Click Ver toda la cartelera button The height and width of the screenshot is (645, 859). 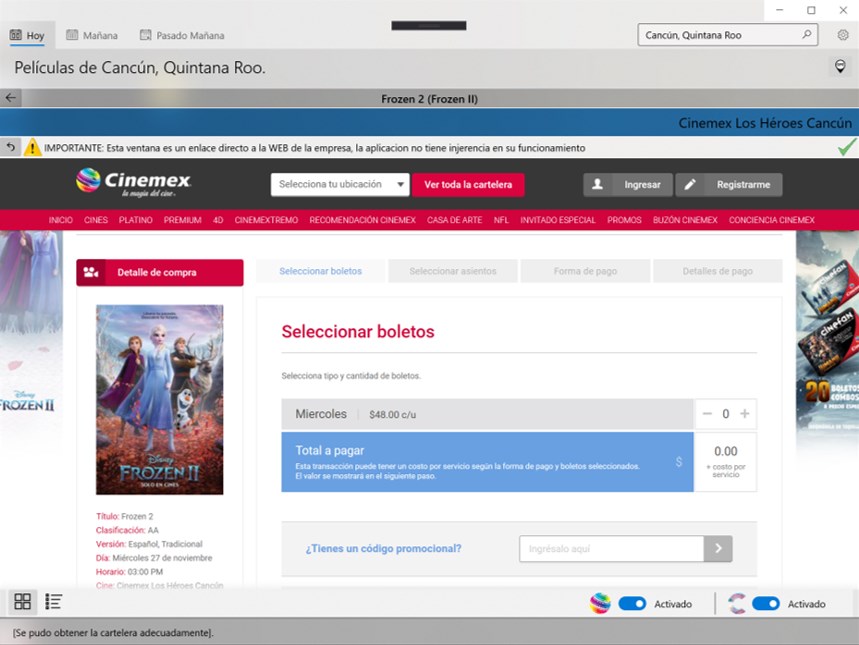click(468, 185)
